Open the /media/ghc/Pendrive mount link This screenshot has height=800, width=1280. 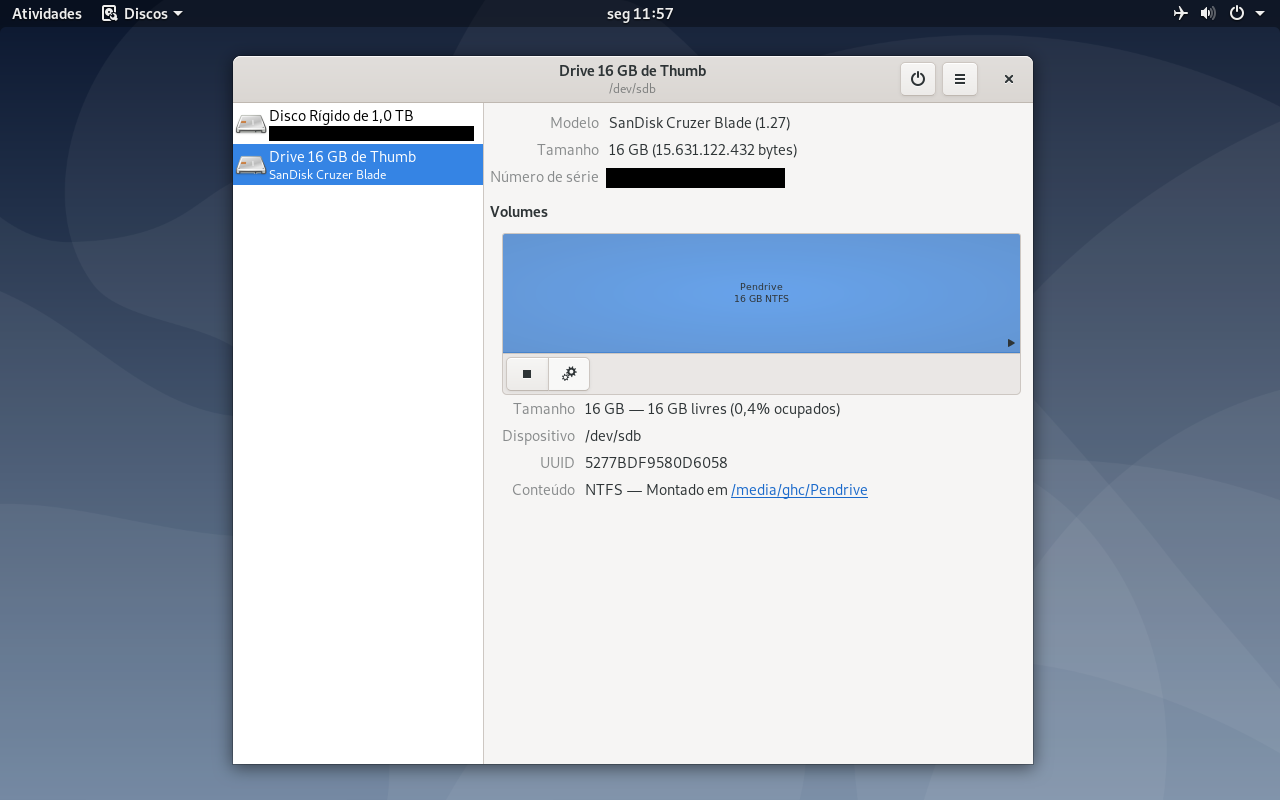pyautogui.click(x=799, y=490)
